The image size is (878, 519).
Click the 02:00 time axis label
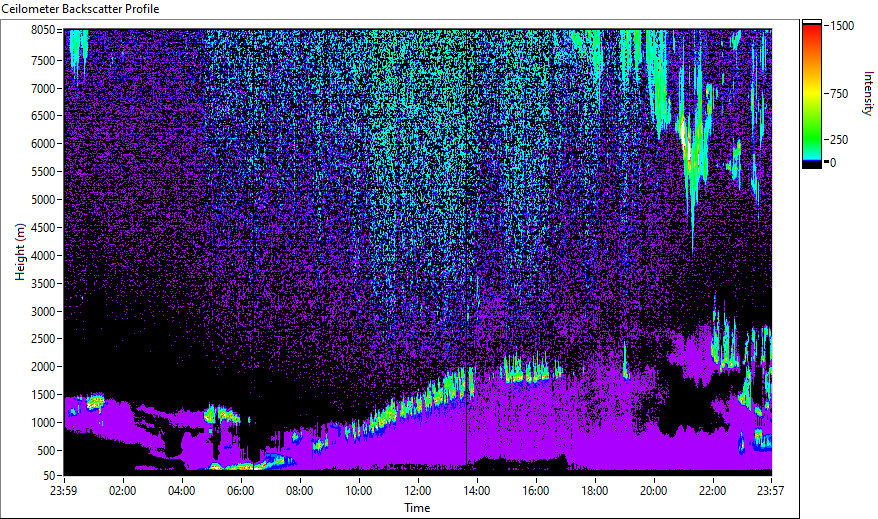(123, 491)
